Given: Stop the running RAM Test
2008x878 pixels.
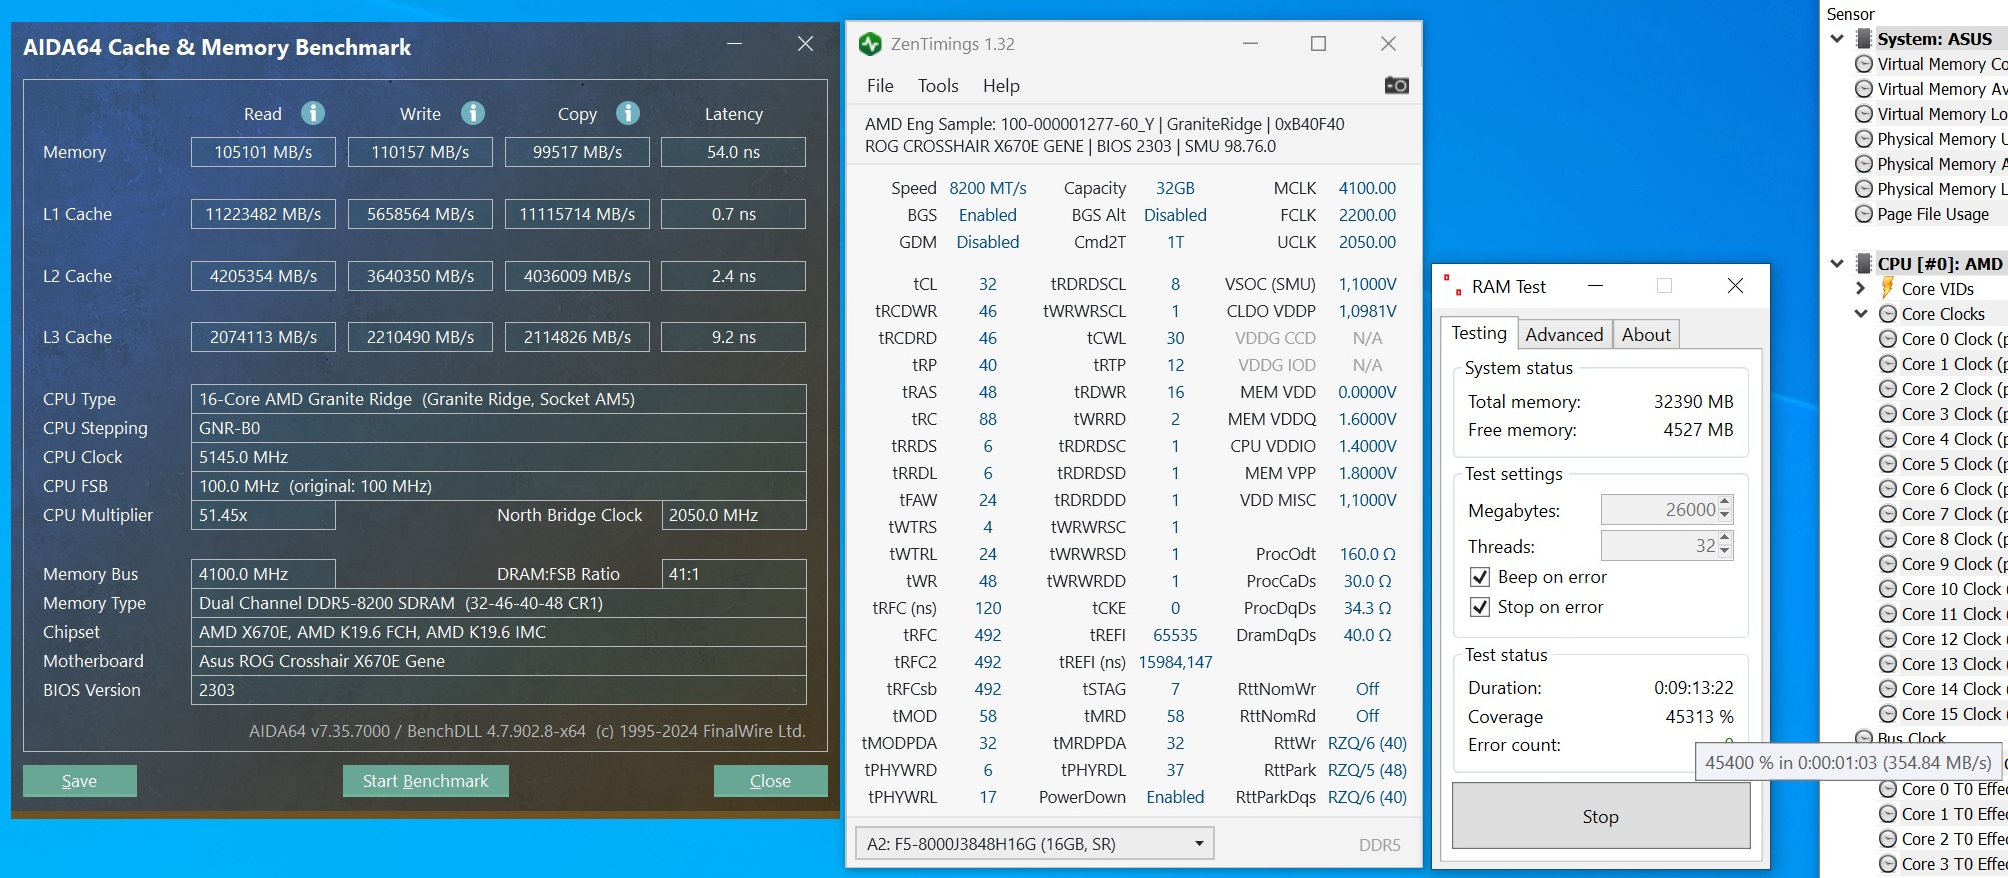Looking at the screenshot, I should coord(1600,816).
